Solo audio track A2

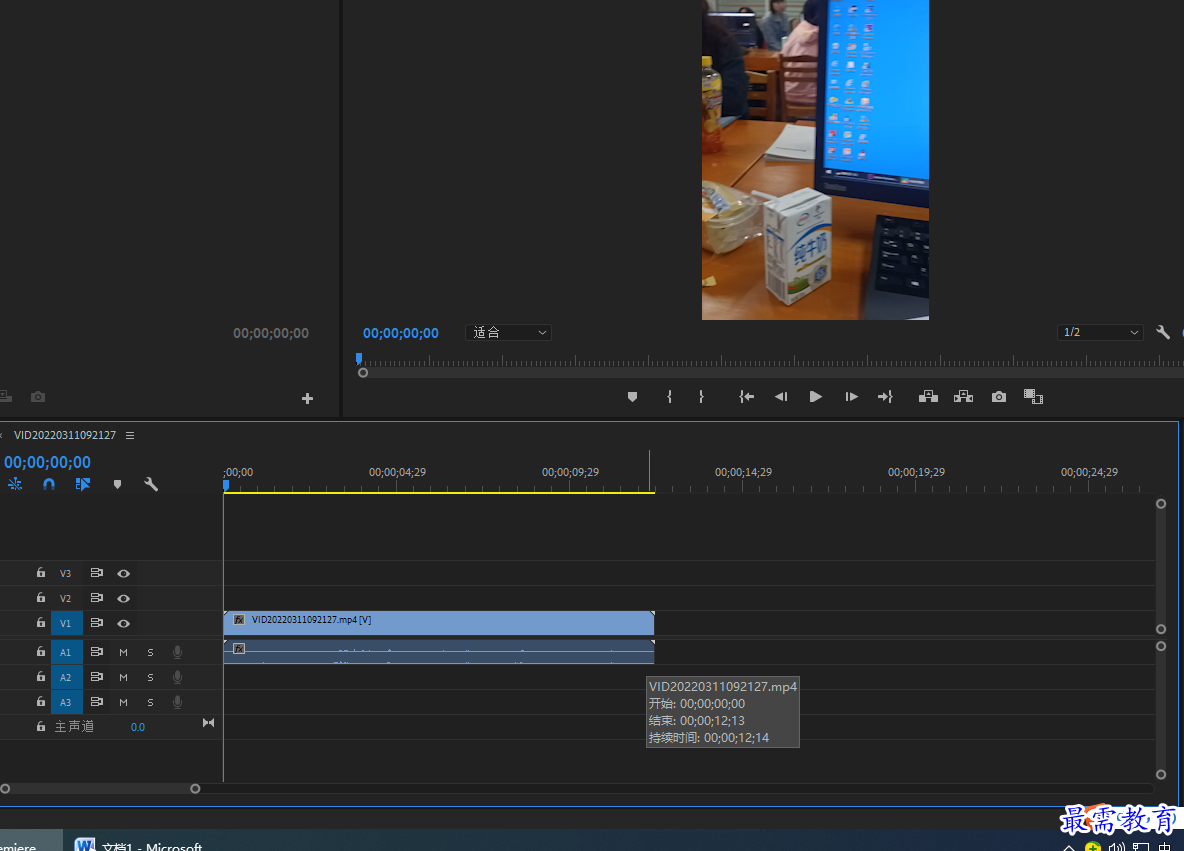[x=150, y=677]
